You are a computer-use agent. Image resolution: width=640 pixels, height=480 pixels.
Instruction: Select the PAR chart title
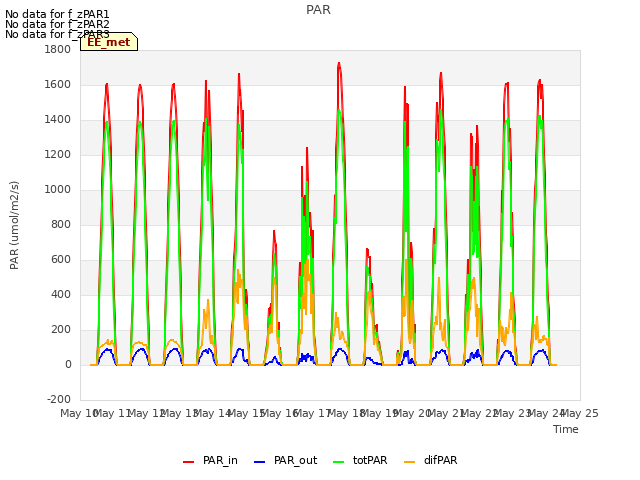click(x=318, y=9)
